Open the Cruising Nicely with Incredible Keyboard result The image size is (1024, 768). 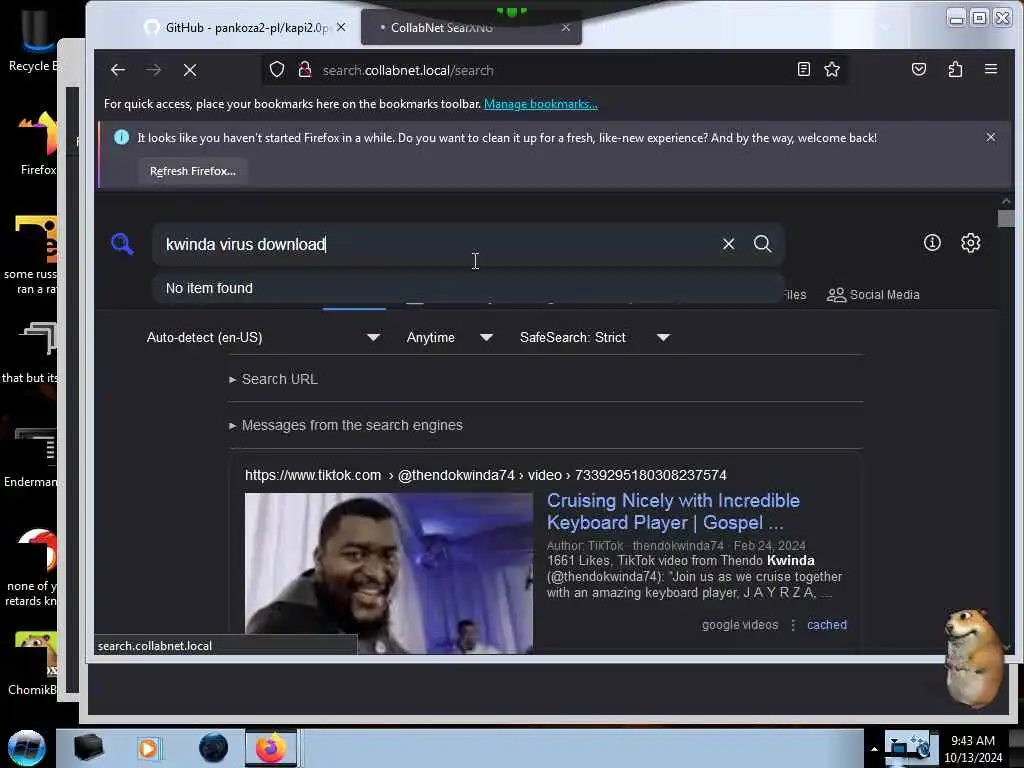[673, 511]
